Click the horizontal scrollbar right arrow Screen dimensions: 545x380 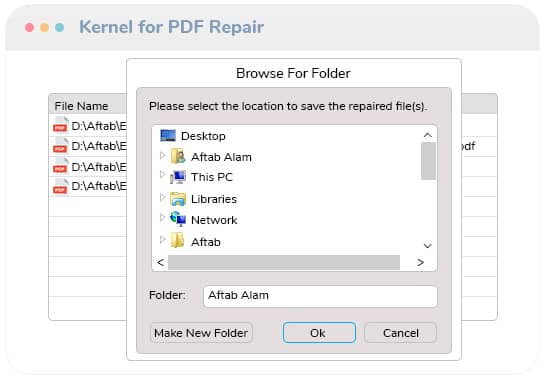420,262
